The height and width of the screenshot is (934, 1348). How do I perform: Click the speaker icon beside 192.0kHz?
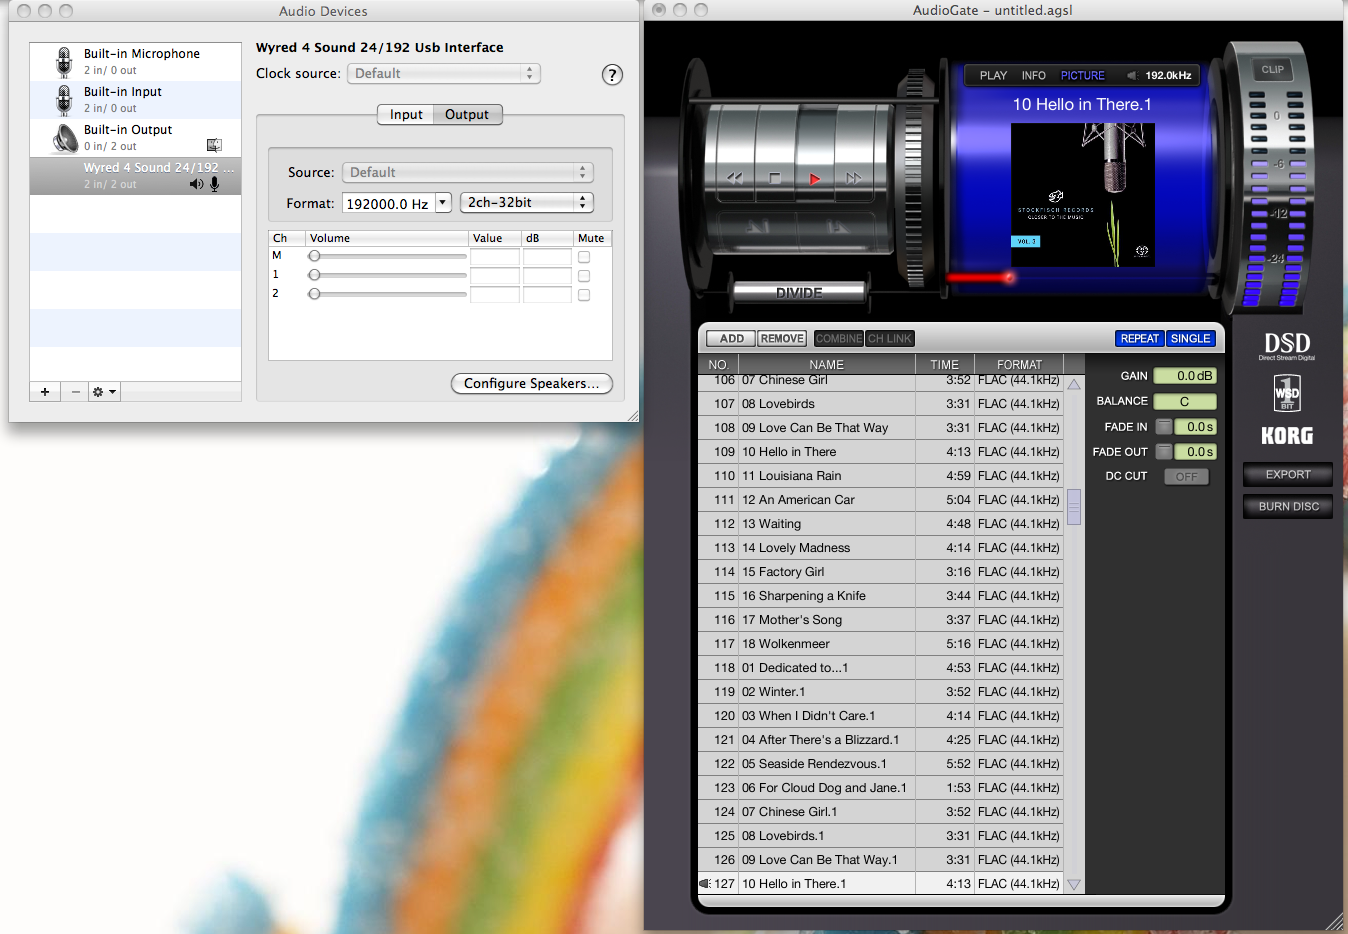point(1132,75)
